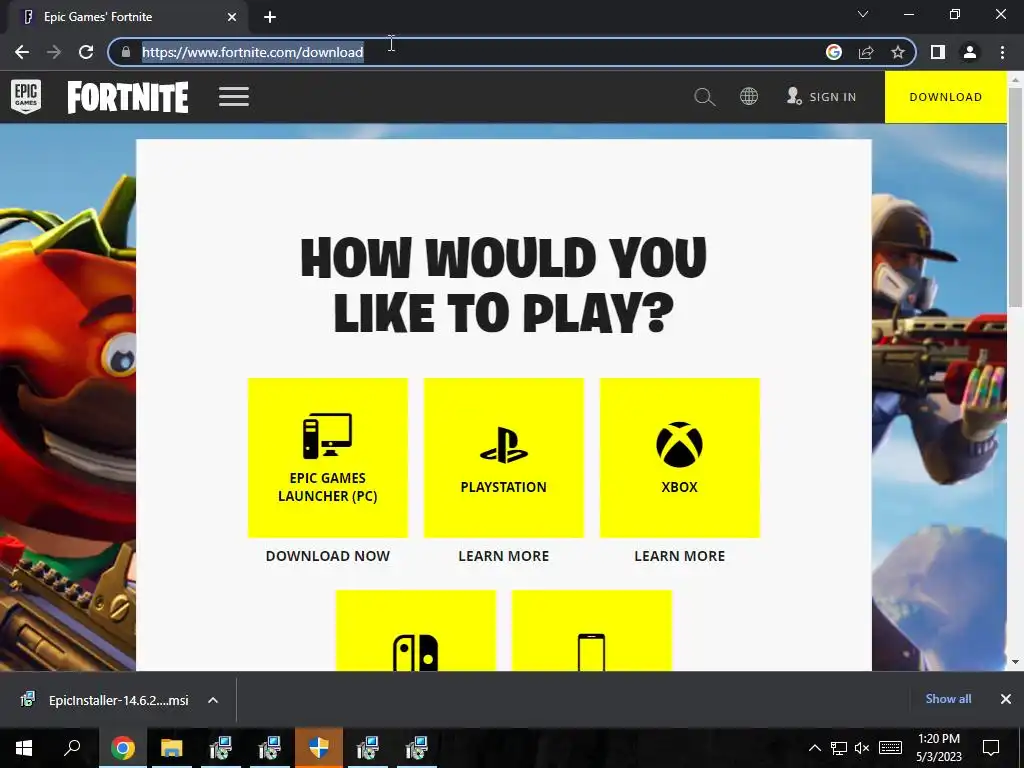View site information lock icon
The image size is (1024, 768).
click(126, 52)
